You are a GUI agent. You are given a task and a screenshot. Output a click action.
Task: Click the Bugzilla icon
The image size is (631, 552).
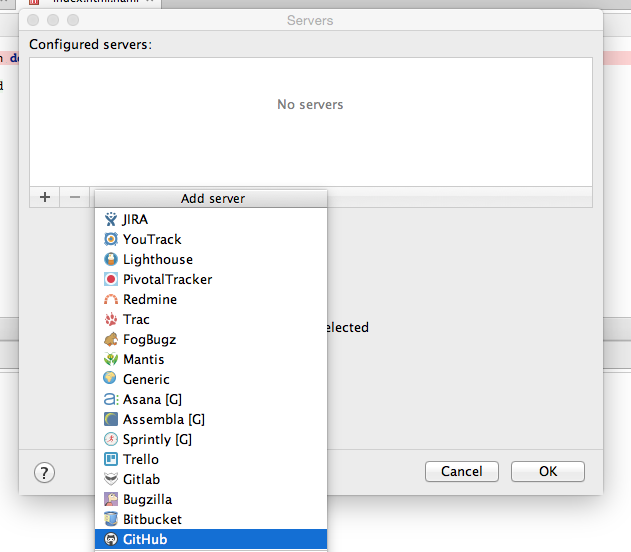click(x=111, y=499)
